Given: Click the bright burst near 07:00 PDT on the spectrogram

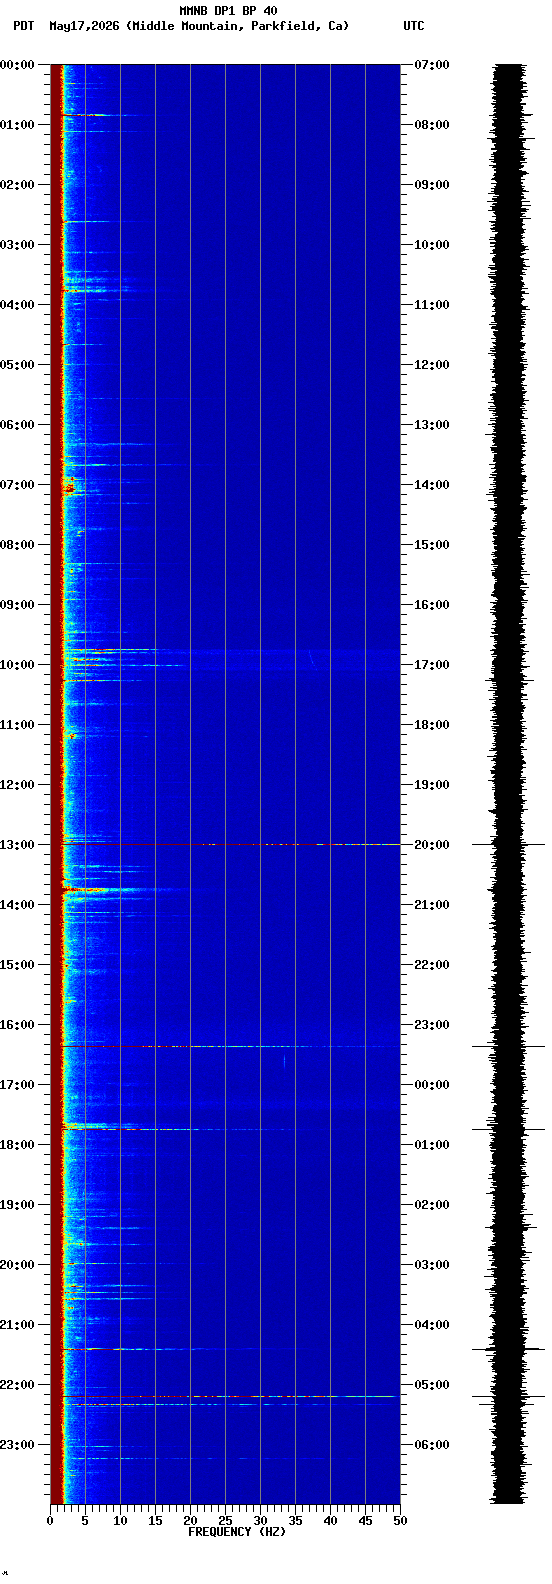Looking at the screenshot, I should pyautogui.click(x=70, y=487).
